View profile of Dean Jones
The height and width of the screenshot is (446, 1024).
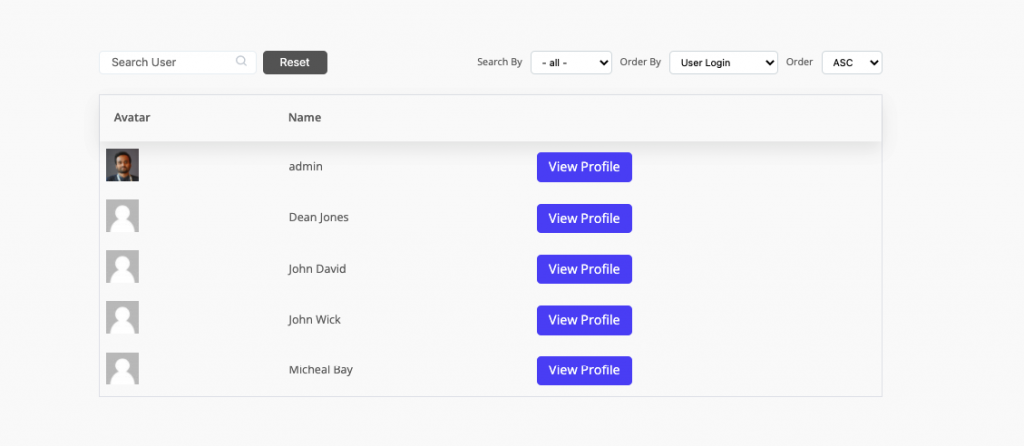584,218
